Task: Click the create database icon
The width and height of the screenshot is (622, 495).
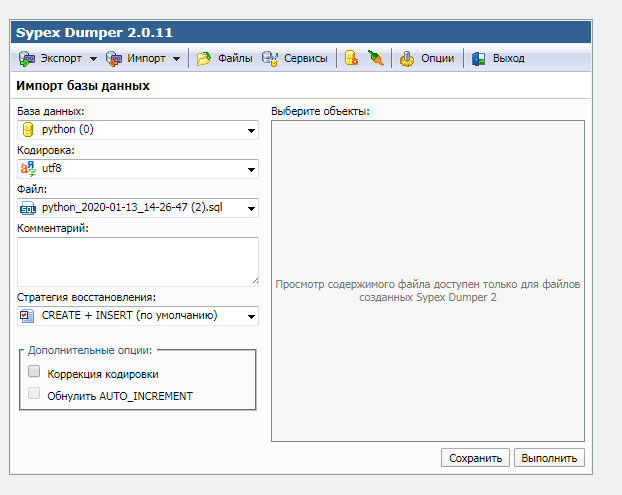Action: point(351,58)
